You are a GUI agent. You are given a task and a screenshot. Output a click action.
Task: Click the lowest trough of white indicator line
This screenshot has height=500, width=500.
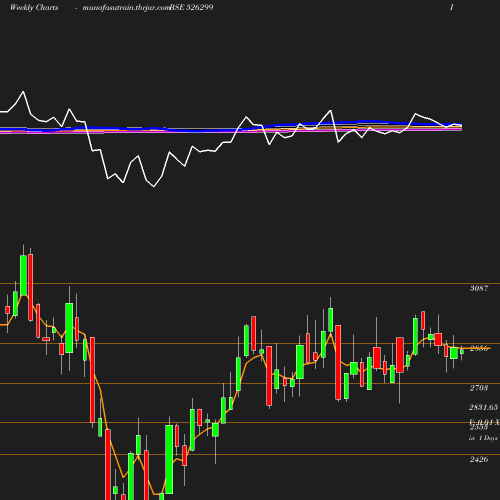154,186
